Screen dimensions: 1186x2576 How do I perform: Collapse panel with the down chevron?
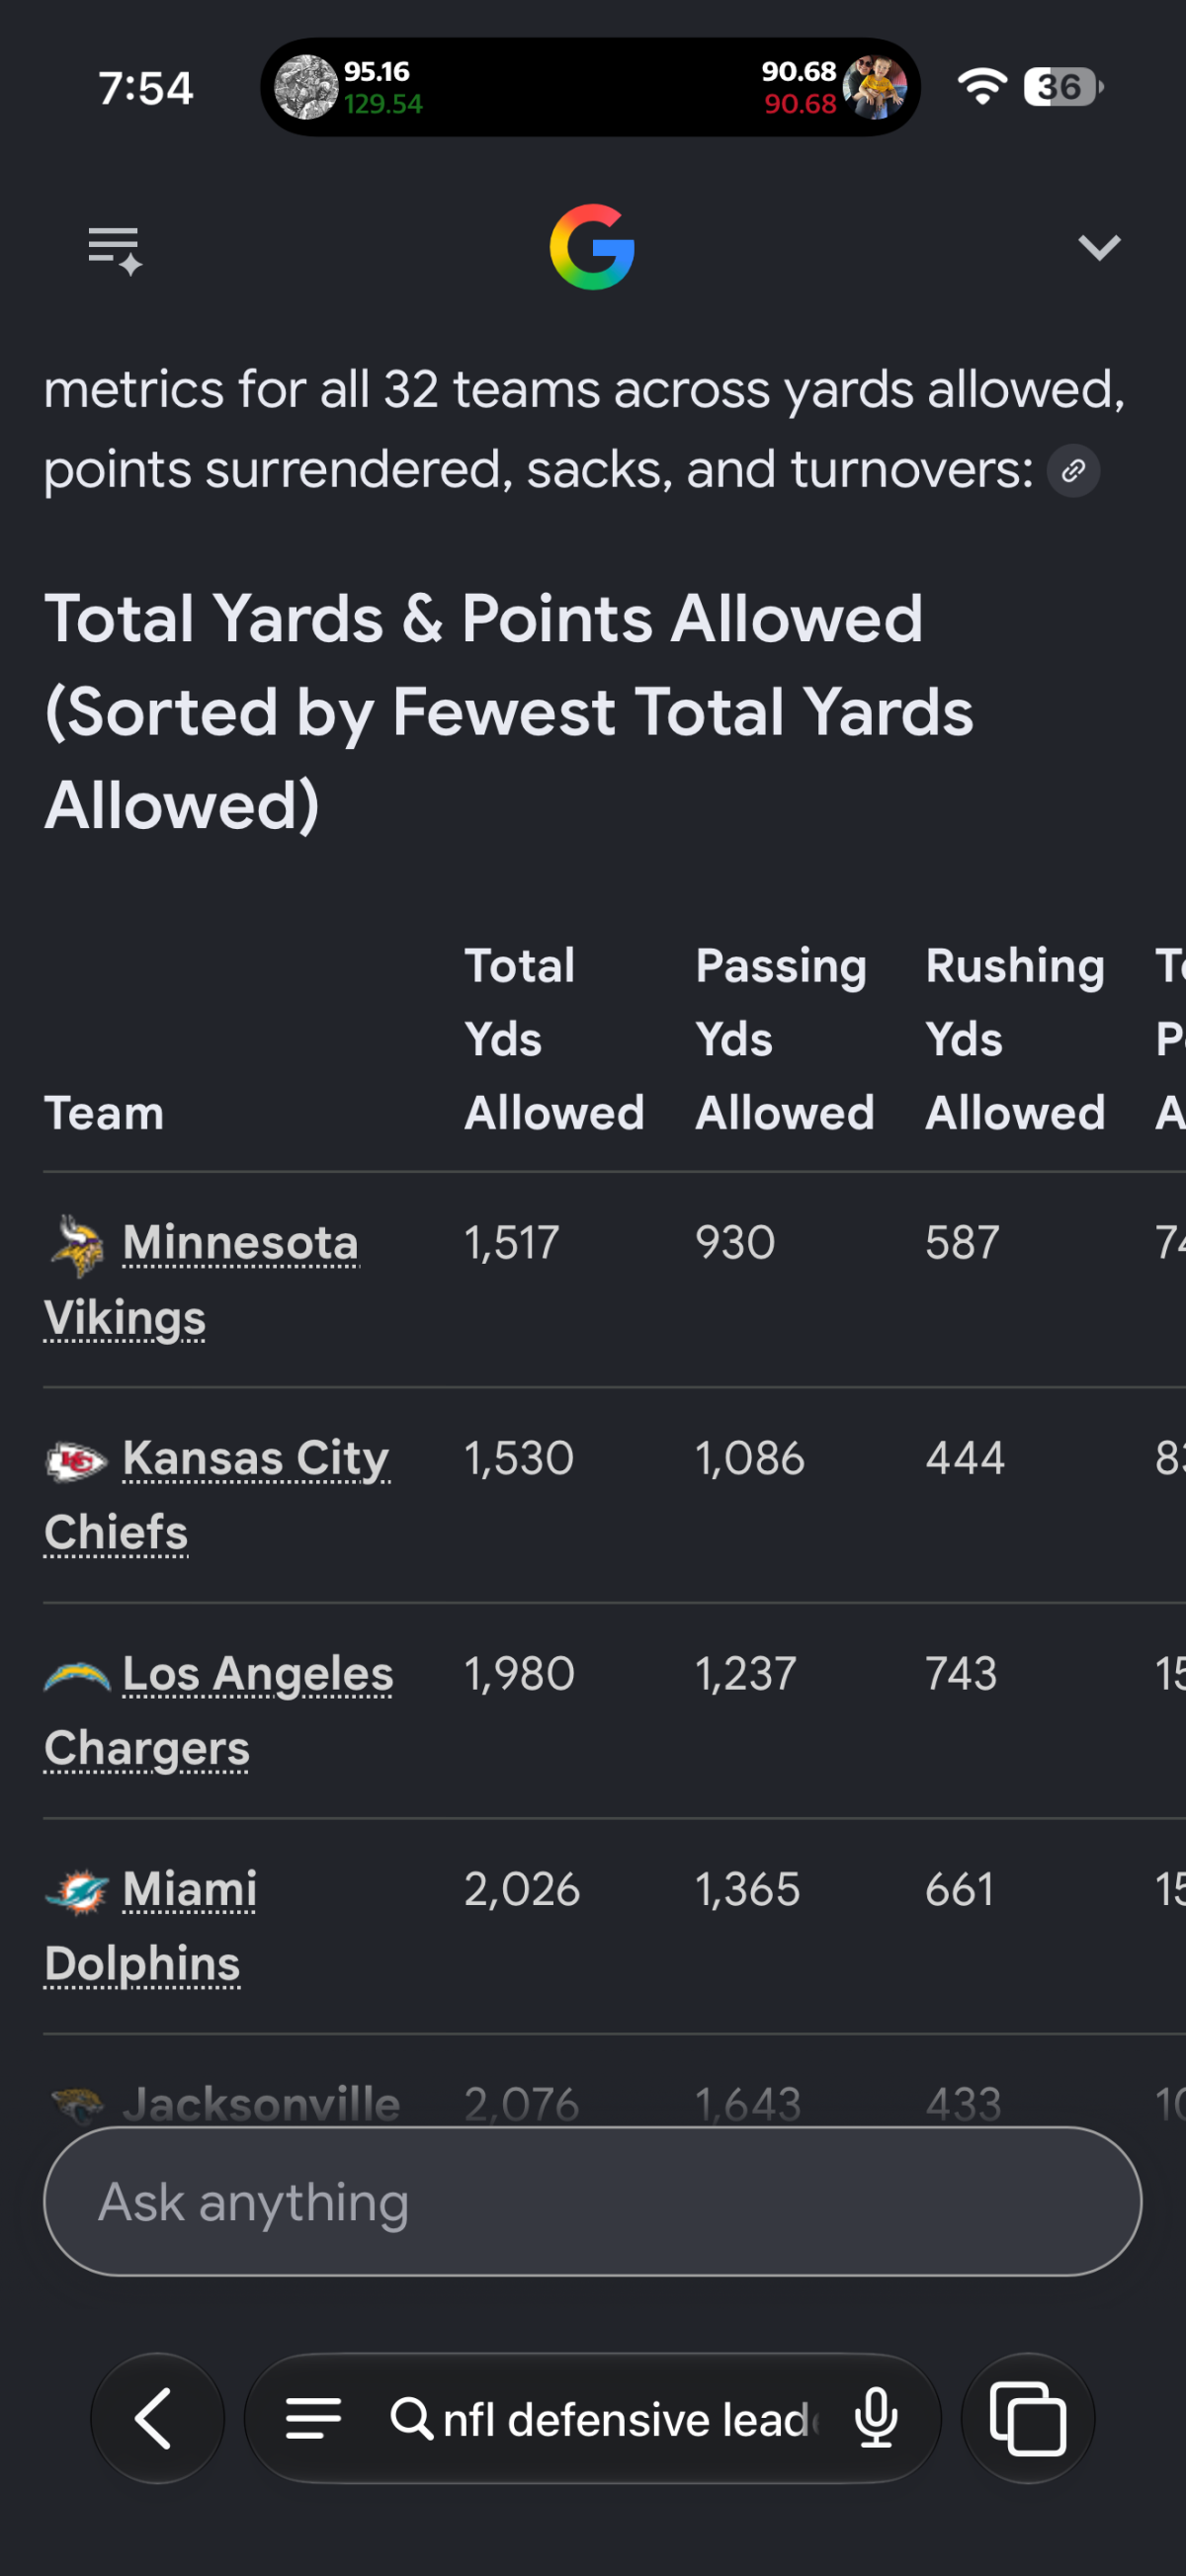[x=1099, y=247]
